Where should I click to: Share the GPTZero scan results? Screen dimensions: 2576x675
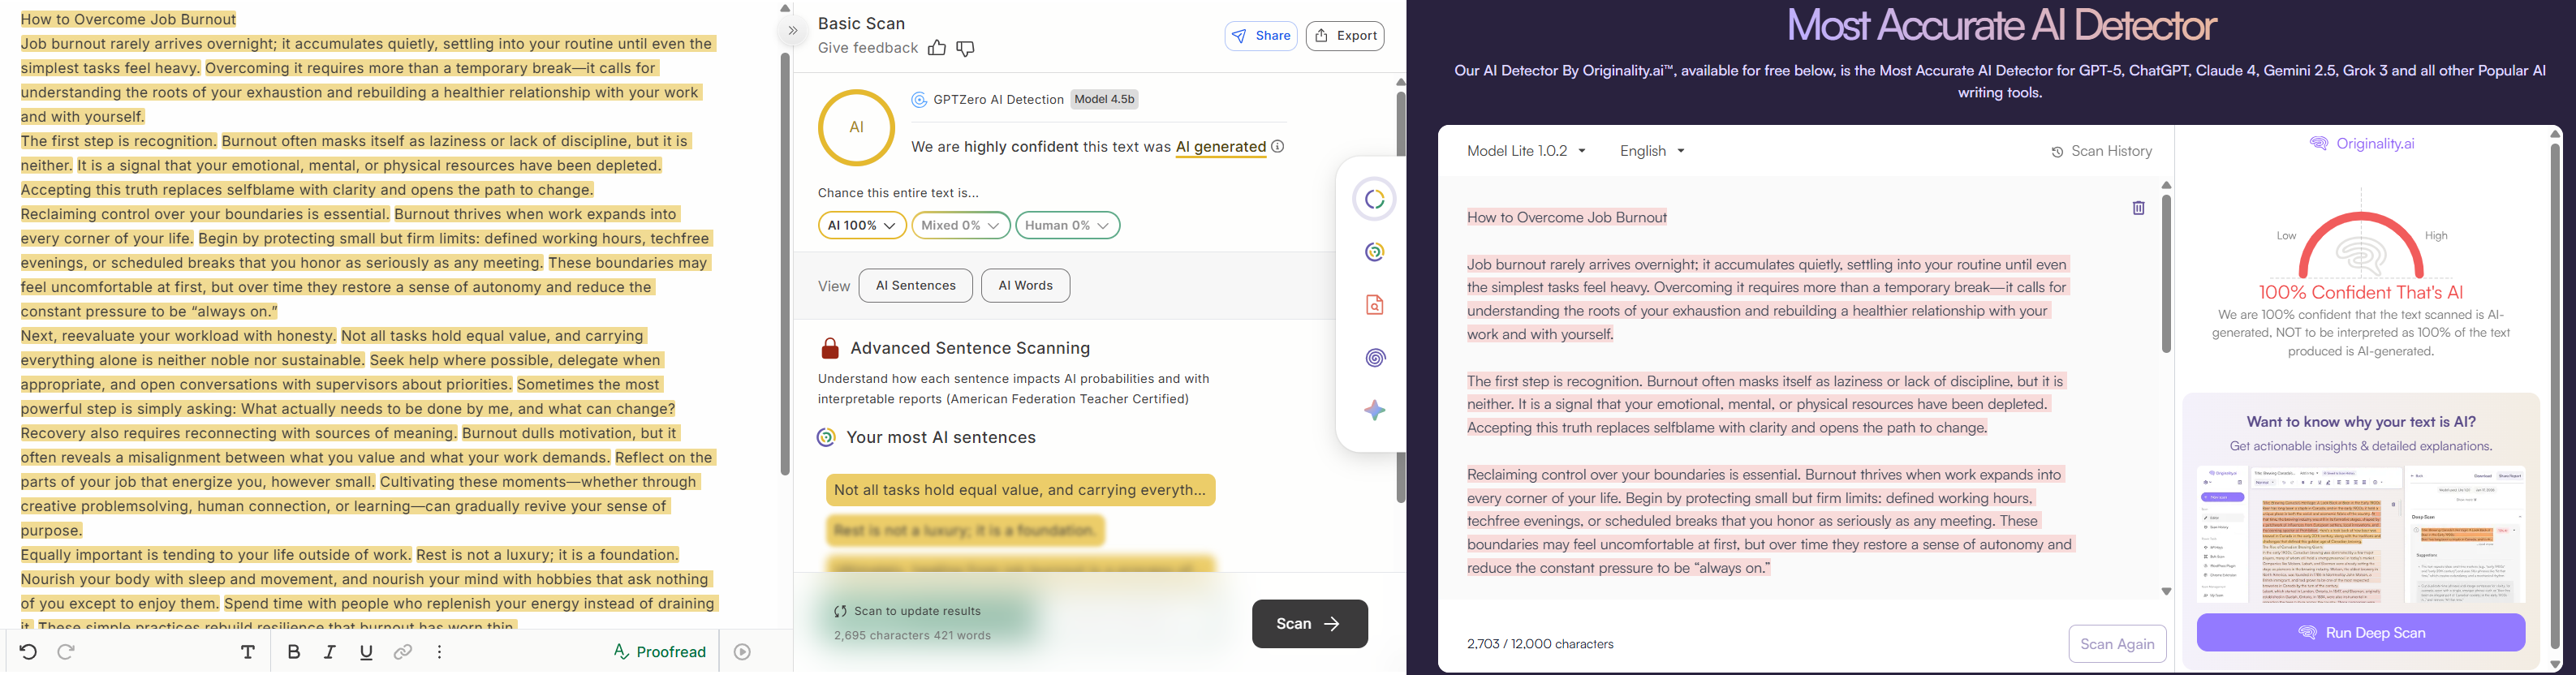[1261, 36]
